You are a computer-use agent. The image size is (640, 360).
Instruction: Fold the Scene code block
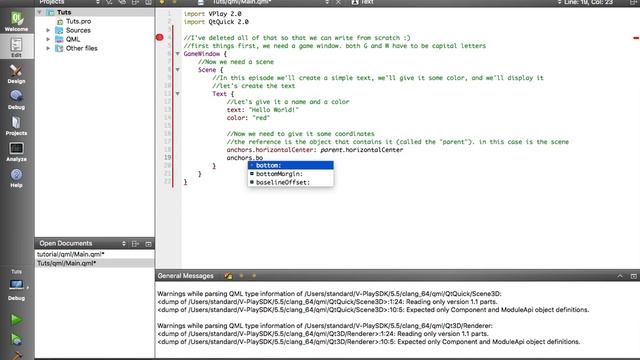click(x=178, y=70)
